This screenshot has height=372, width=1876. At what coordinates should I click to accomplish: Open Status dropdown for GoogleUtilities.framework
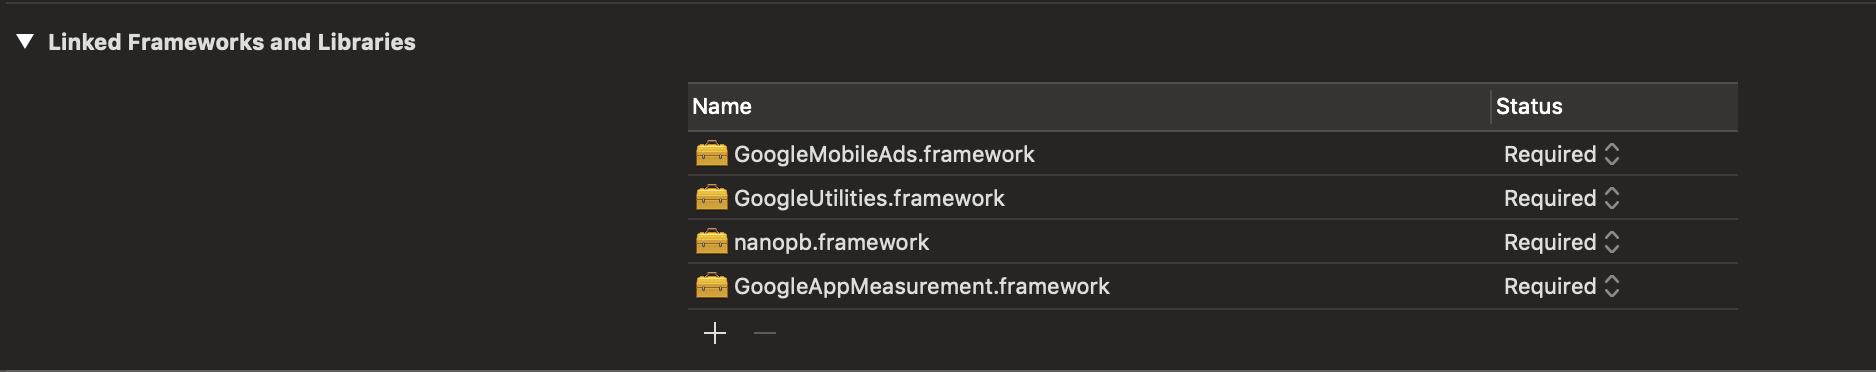click(1561, 198)
